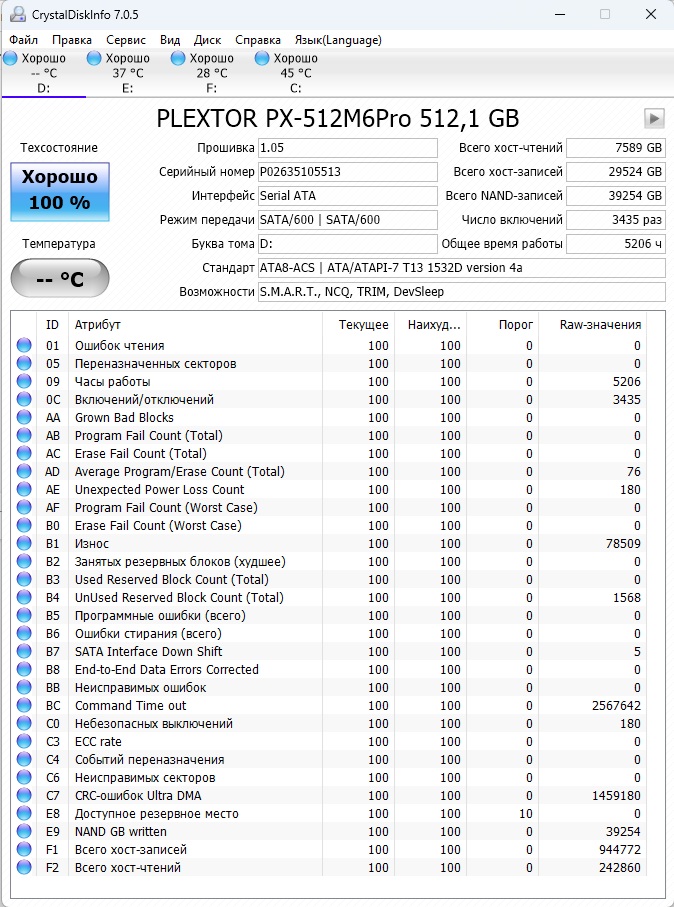This screenshot has width=674, height=907.
Task: Click status icon for CRC-ошибок Ultra DMA row
Action: tap(24, 795)
